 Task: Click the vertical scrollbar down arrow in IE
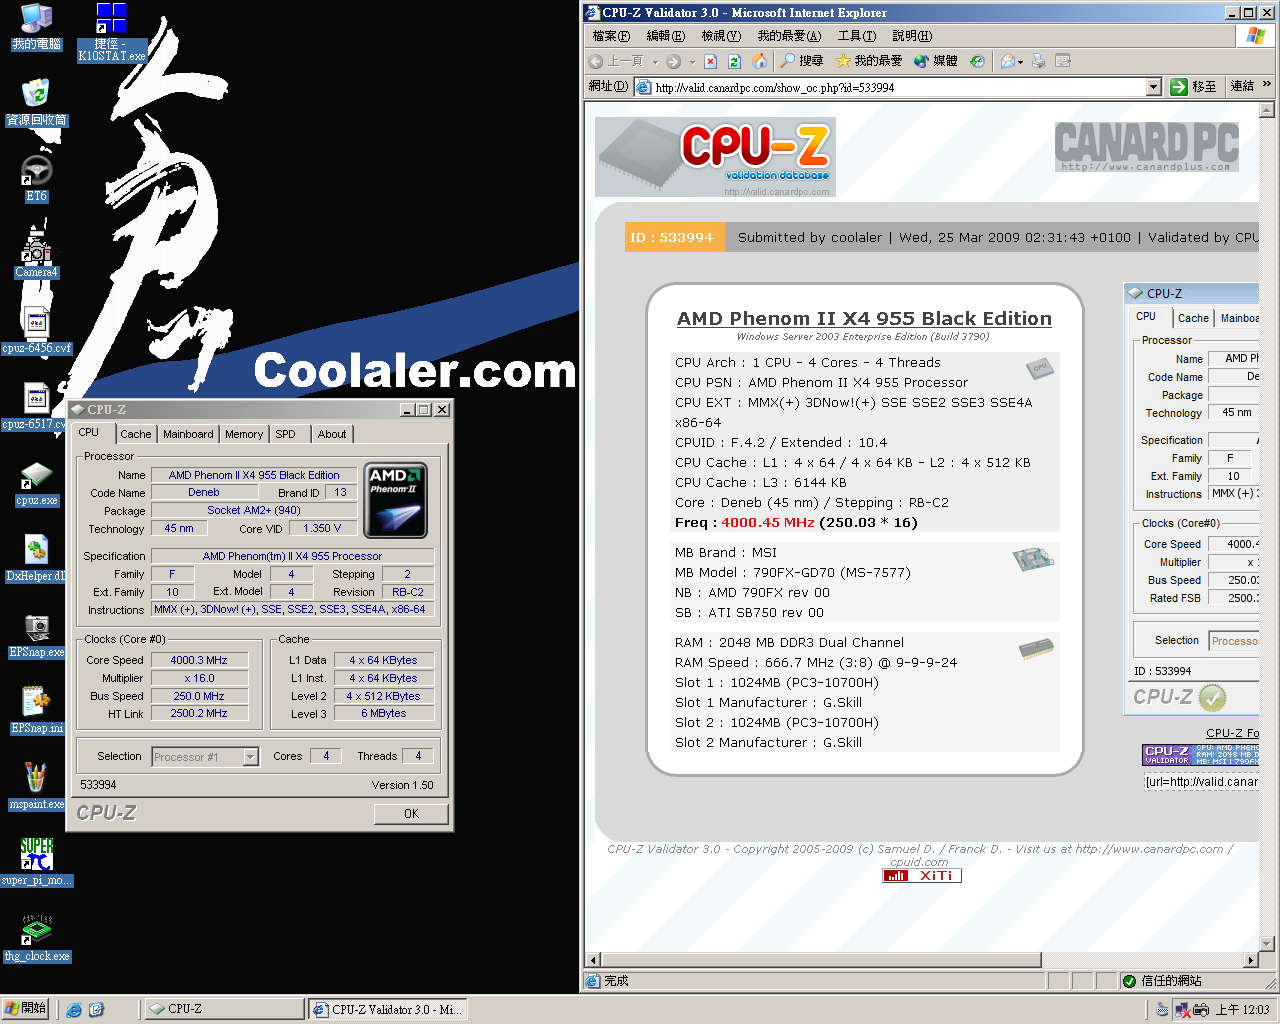click(1266, 944)
